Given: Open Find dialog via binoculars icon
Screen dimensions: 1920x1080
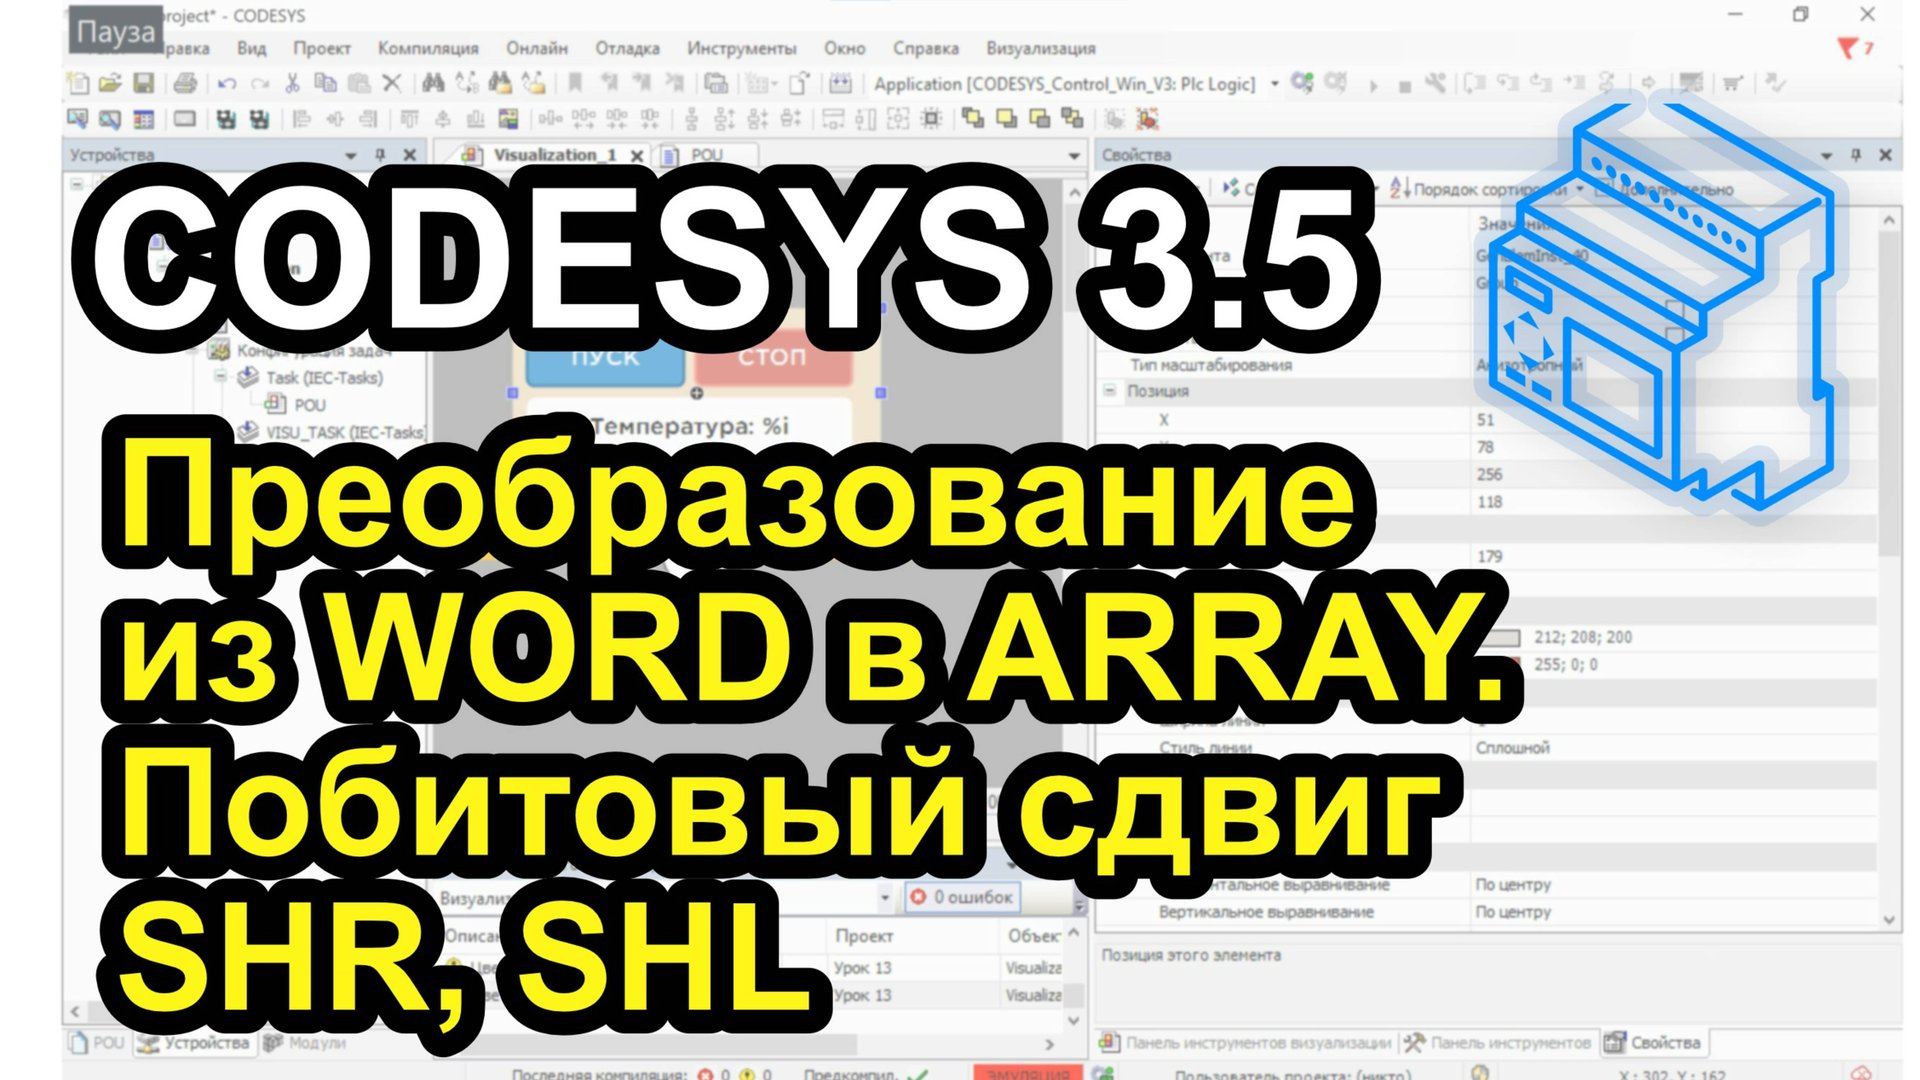Looking at the screenshot, I should 431,83.
